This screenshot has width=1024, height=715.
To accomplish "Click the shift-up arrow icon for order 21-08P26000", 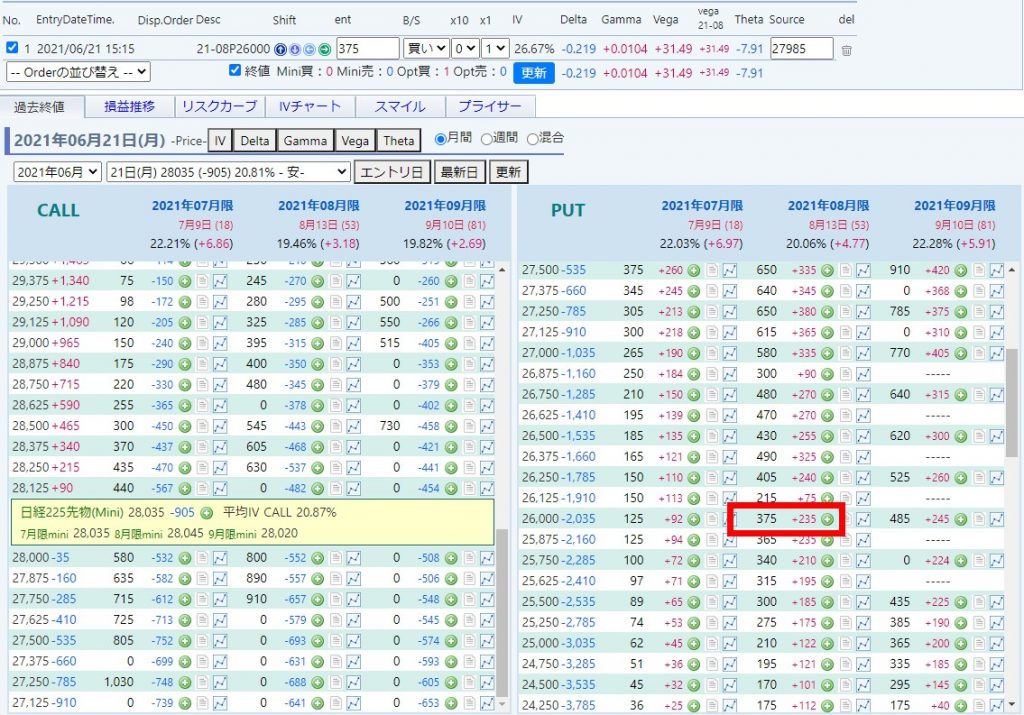I will tap(280, 49).
